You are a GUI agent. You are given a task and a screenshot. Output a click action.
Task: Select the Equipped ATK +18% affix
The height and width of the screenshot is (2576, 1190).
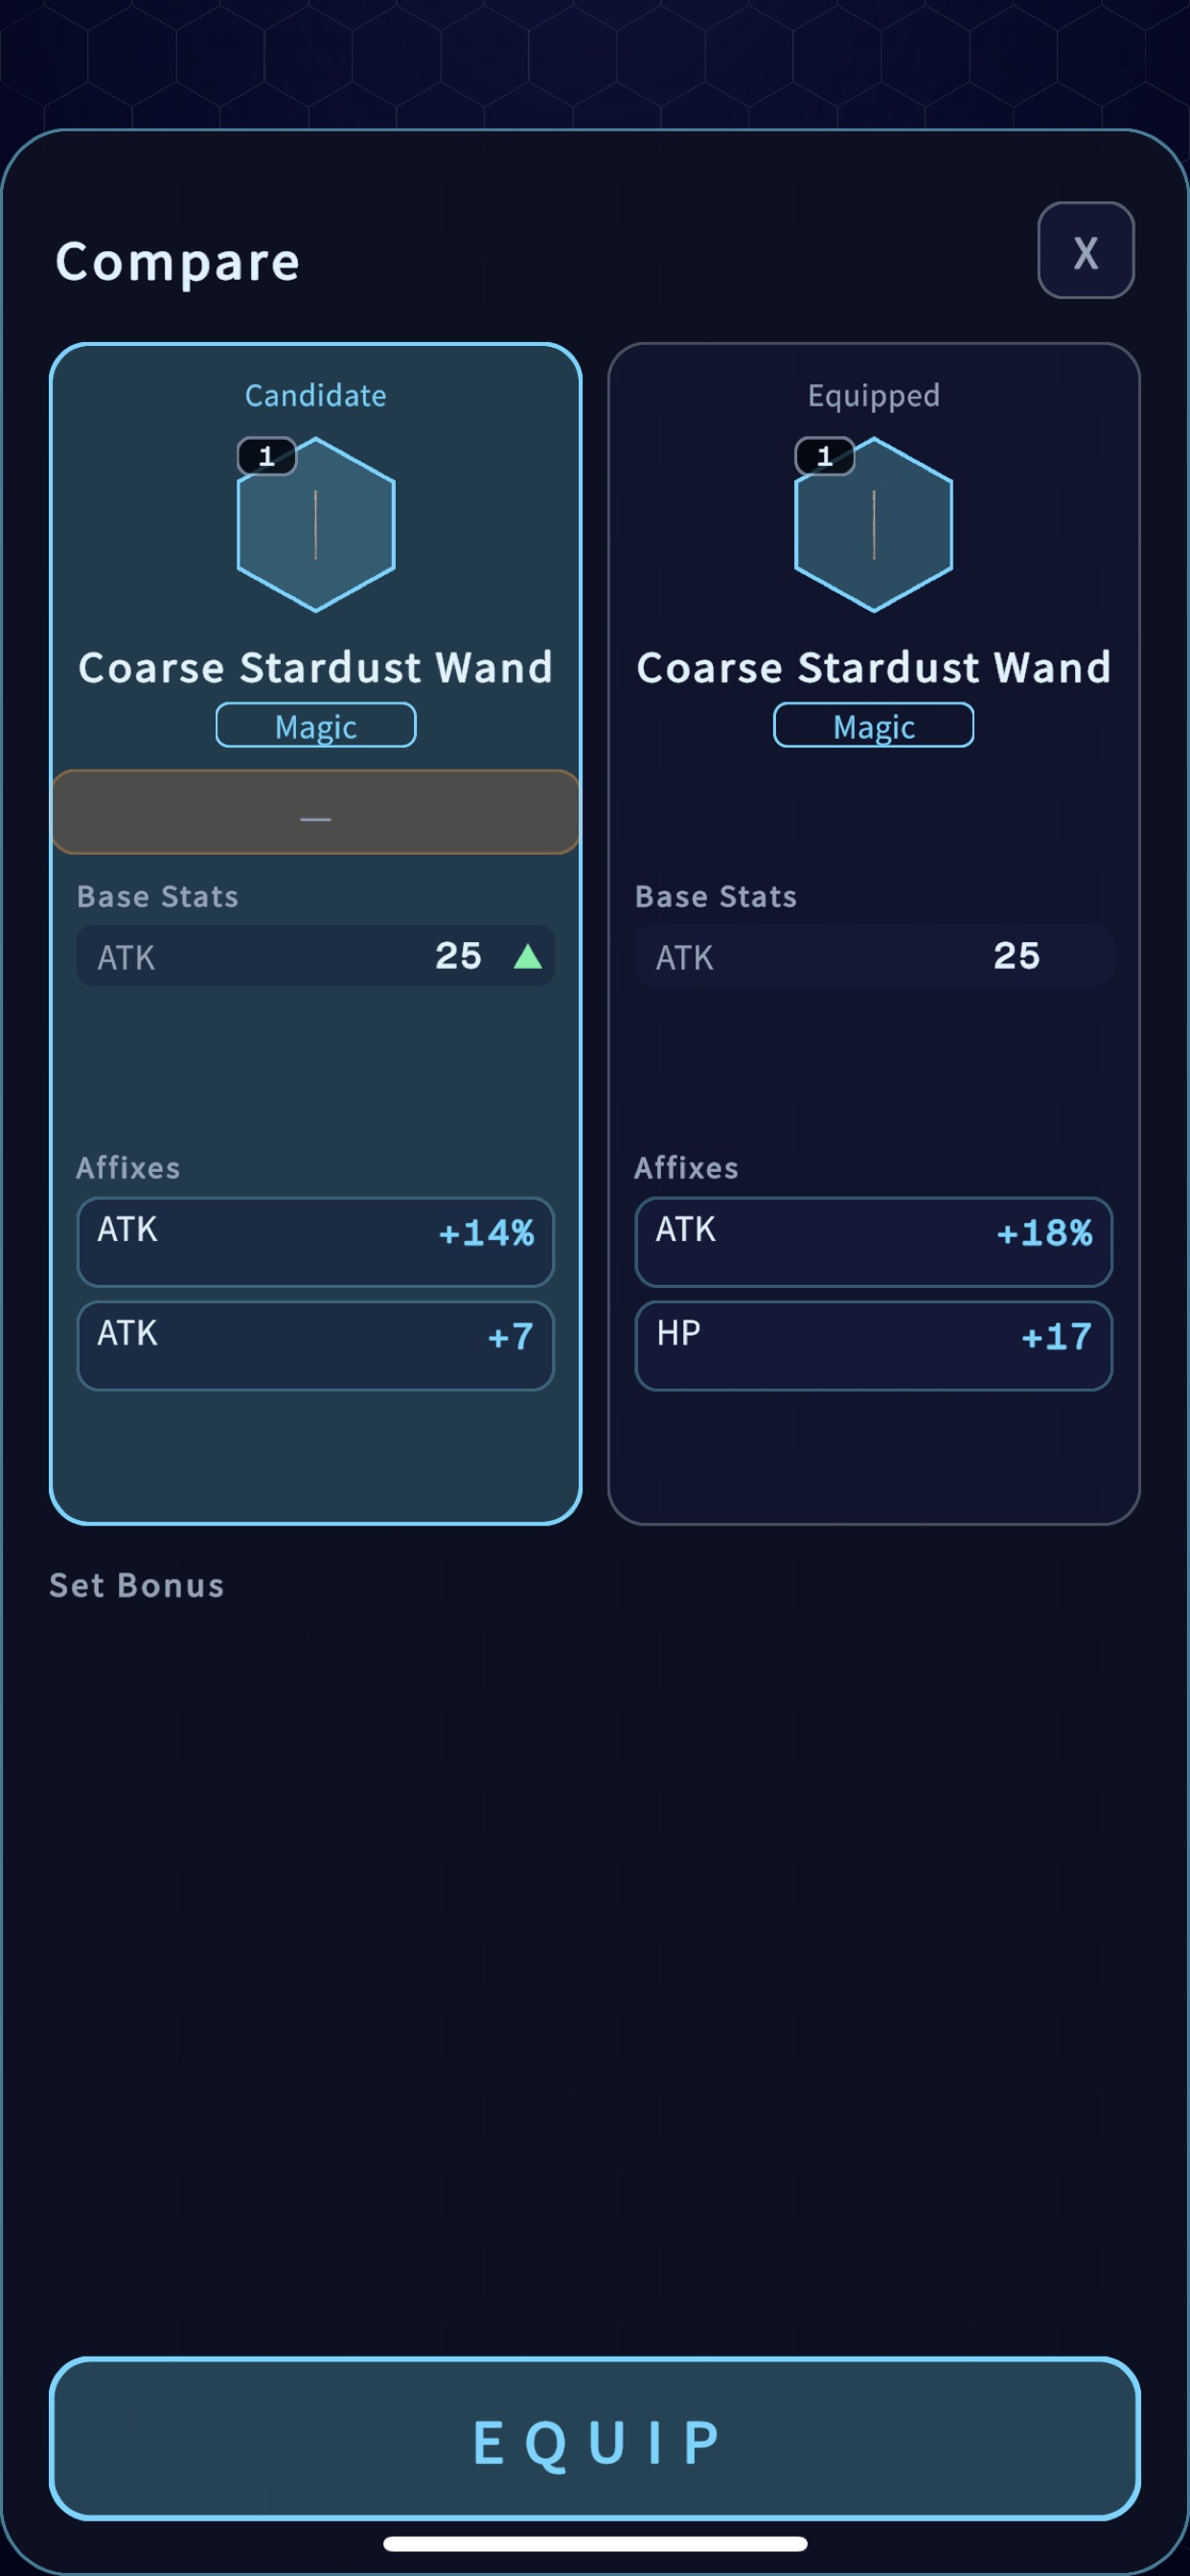click(873, 1242)
